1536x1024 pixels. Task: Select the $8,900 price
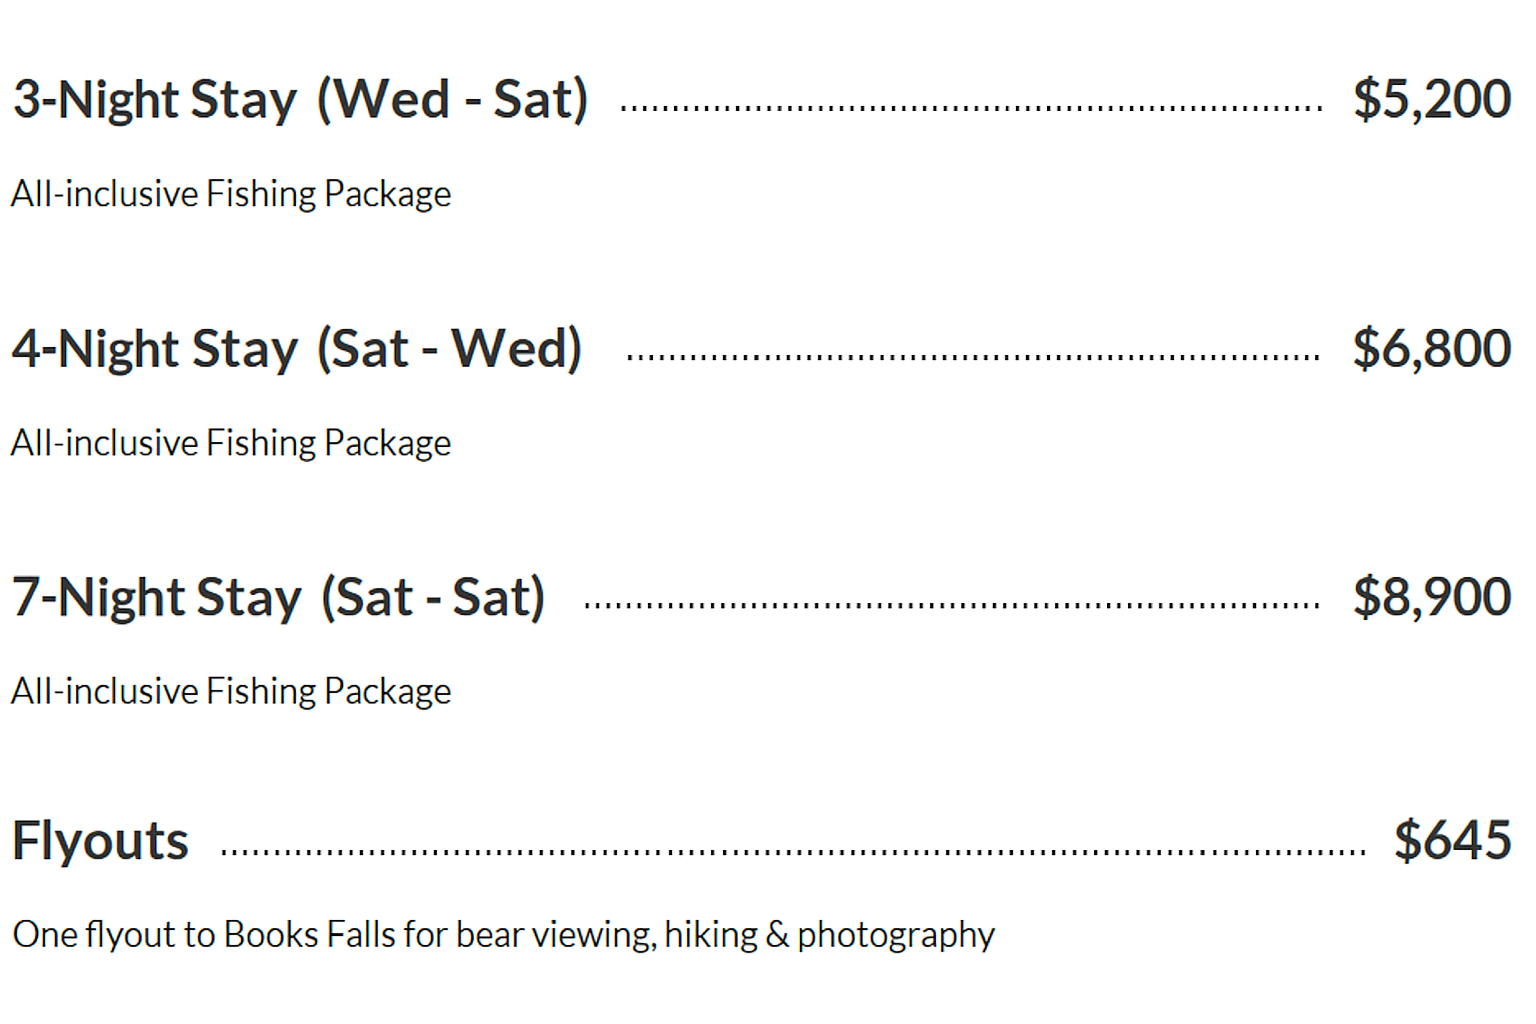[1431, 598]
